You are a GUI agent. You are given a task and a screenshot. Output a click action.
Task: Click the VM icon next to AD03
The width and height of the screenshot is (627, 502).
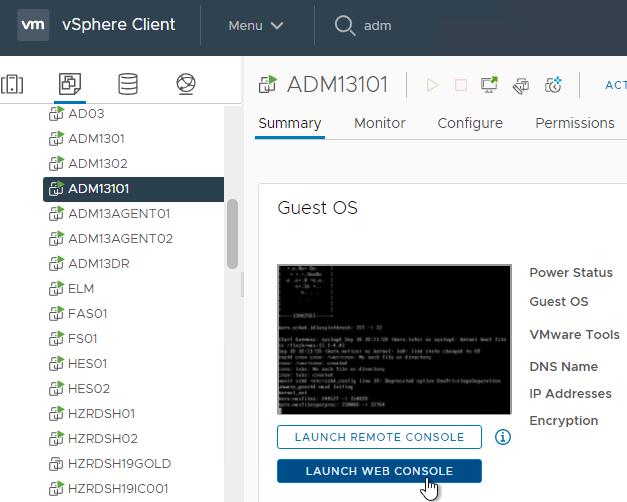56,114
